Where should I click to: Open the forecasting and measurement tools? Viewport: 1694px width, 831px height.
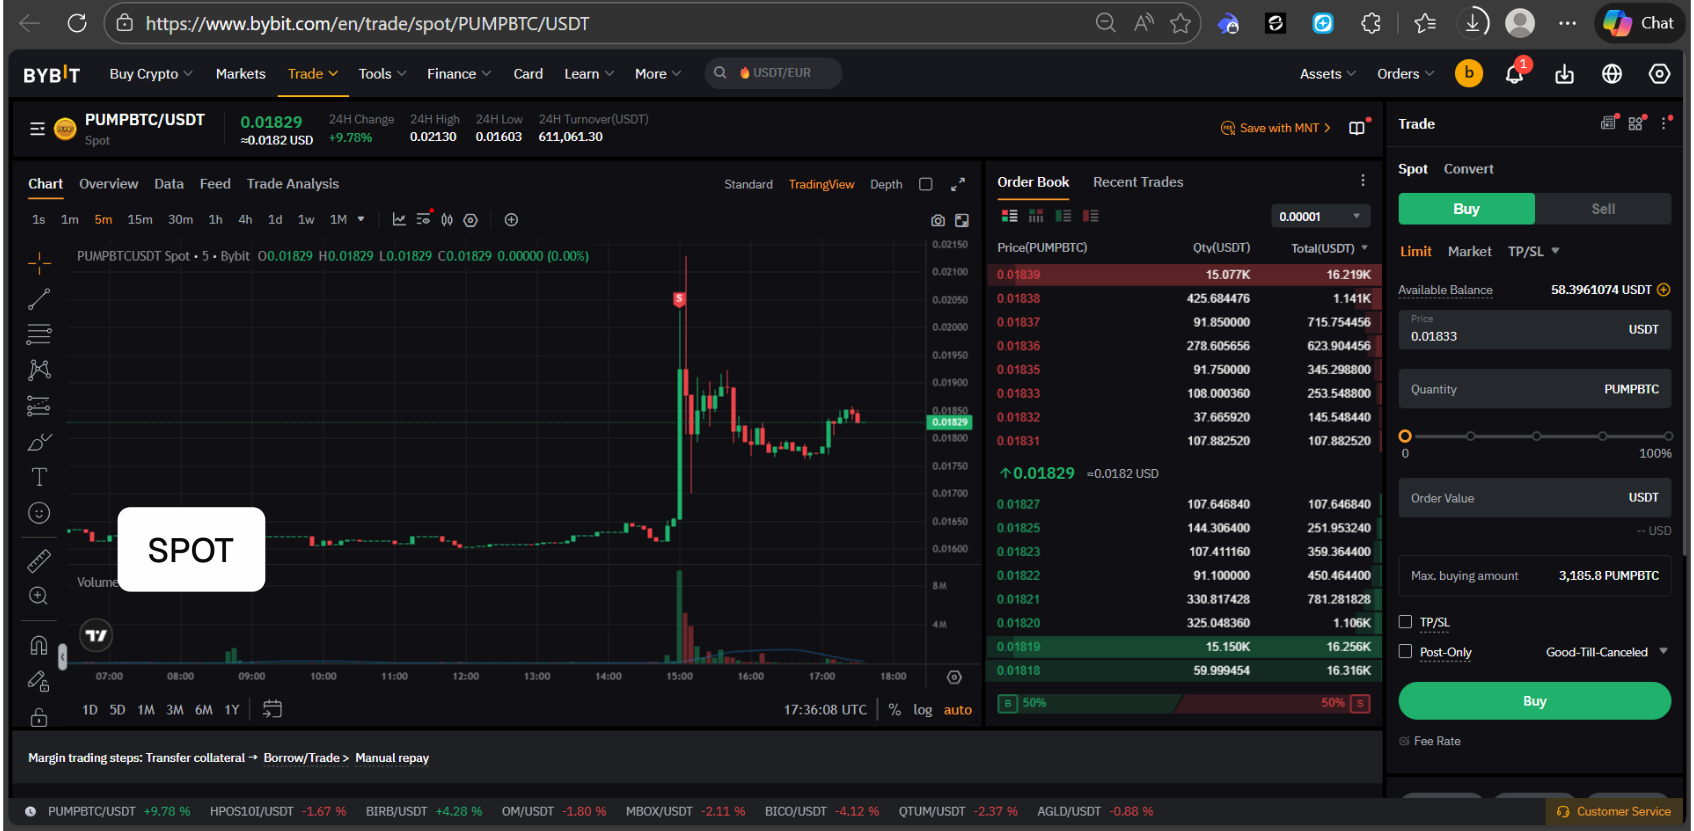click(39, 406)
